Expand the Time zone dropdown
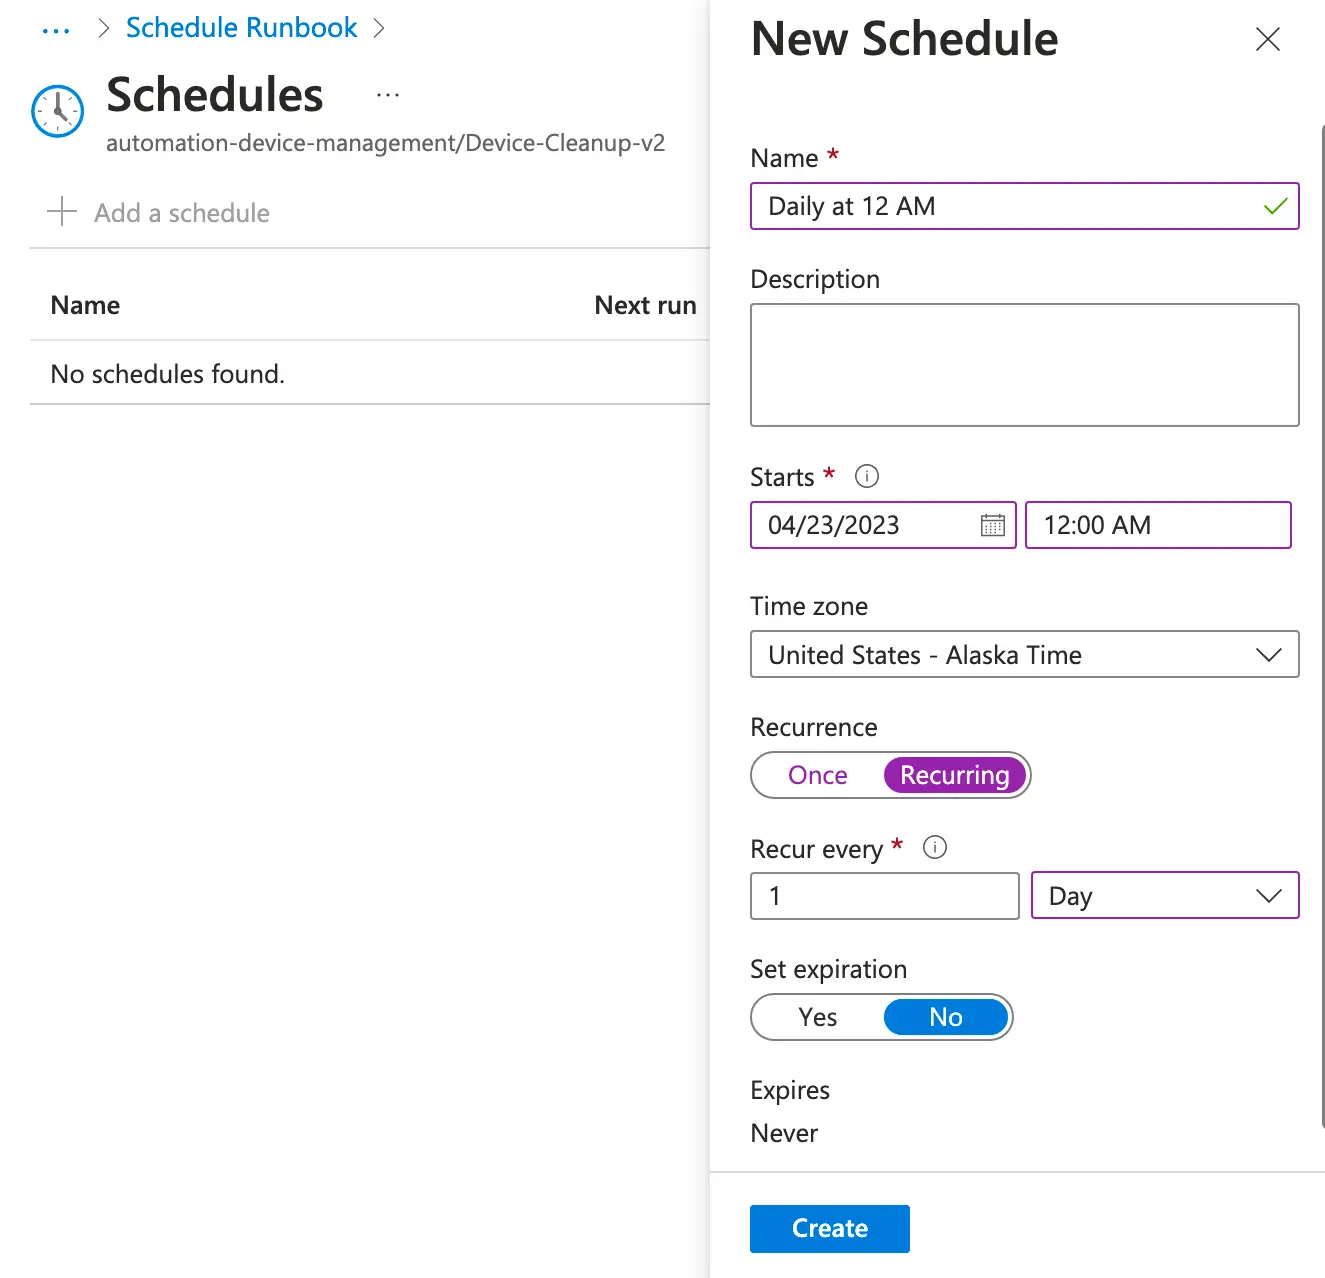The image size is (1325, 1278). pyautogui.click(x=1024, y=654)
